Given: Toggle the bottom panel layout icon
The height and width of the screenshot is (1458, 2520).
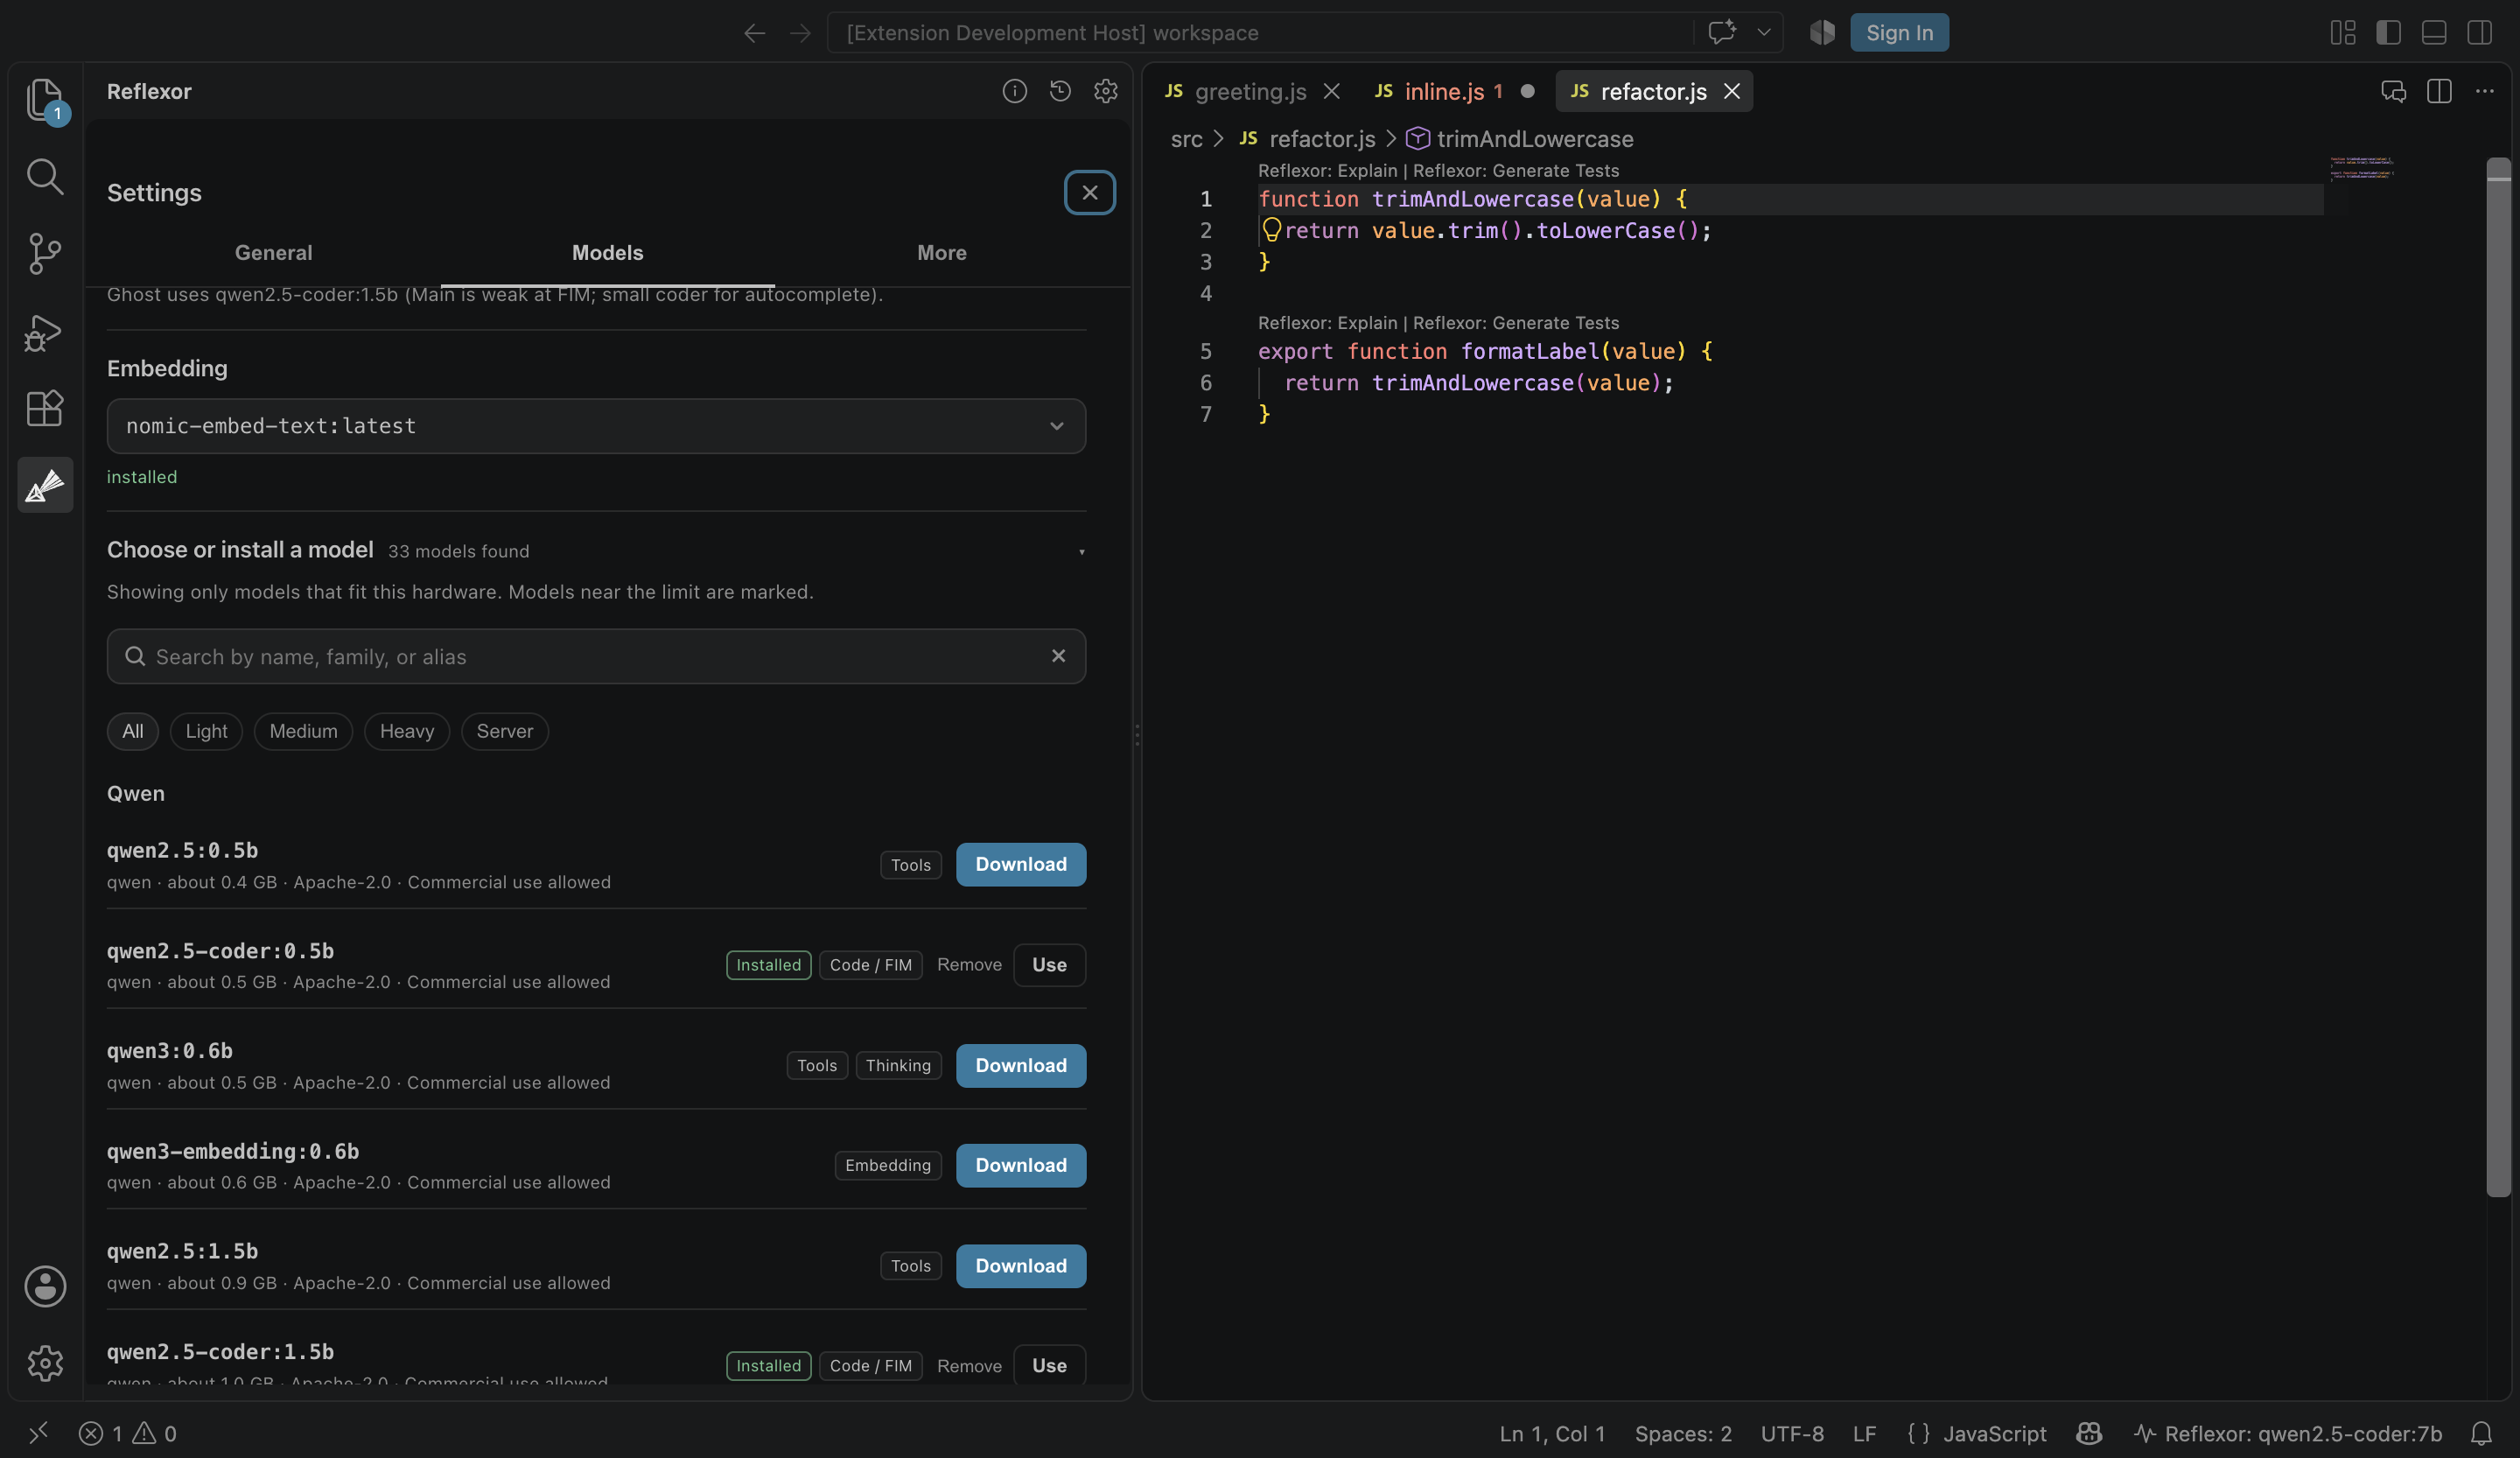Looking at the screenshot, I should 2433,33.
